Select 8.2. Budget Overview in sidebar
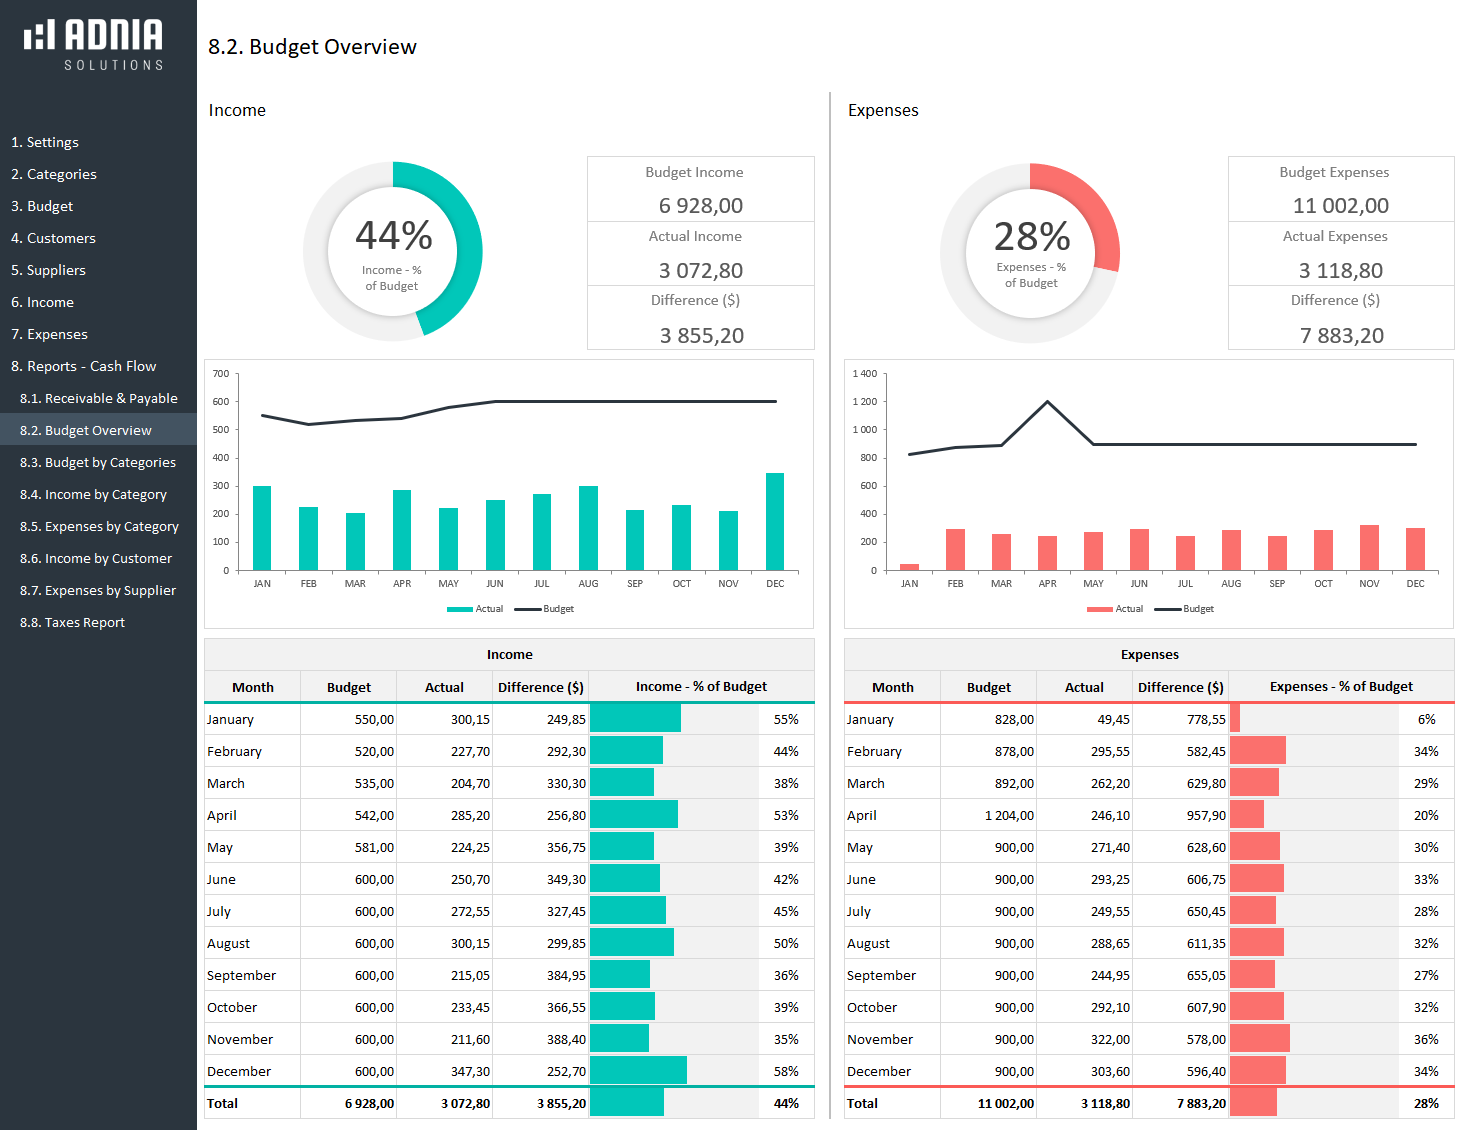This screenshot has height=1130, width=1477. [x=86, y=430]
